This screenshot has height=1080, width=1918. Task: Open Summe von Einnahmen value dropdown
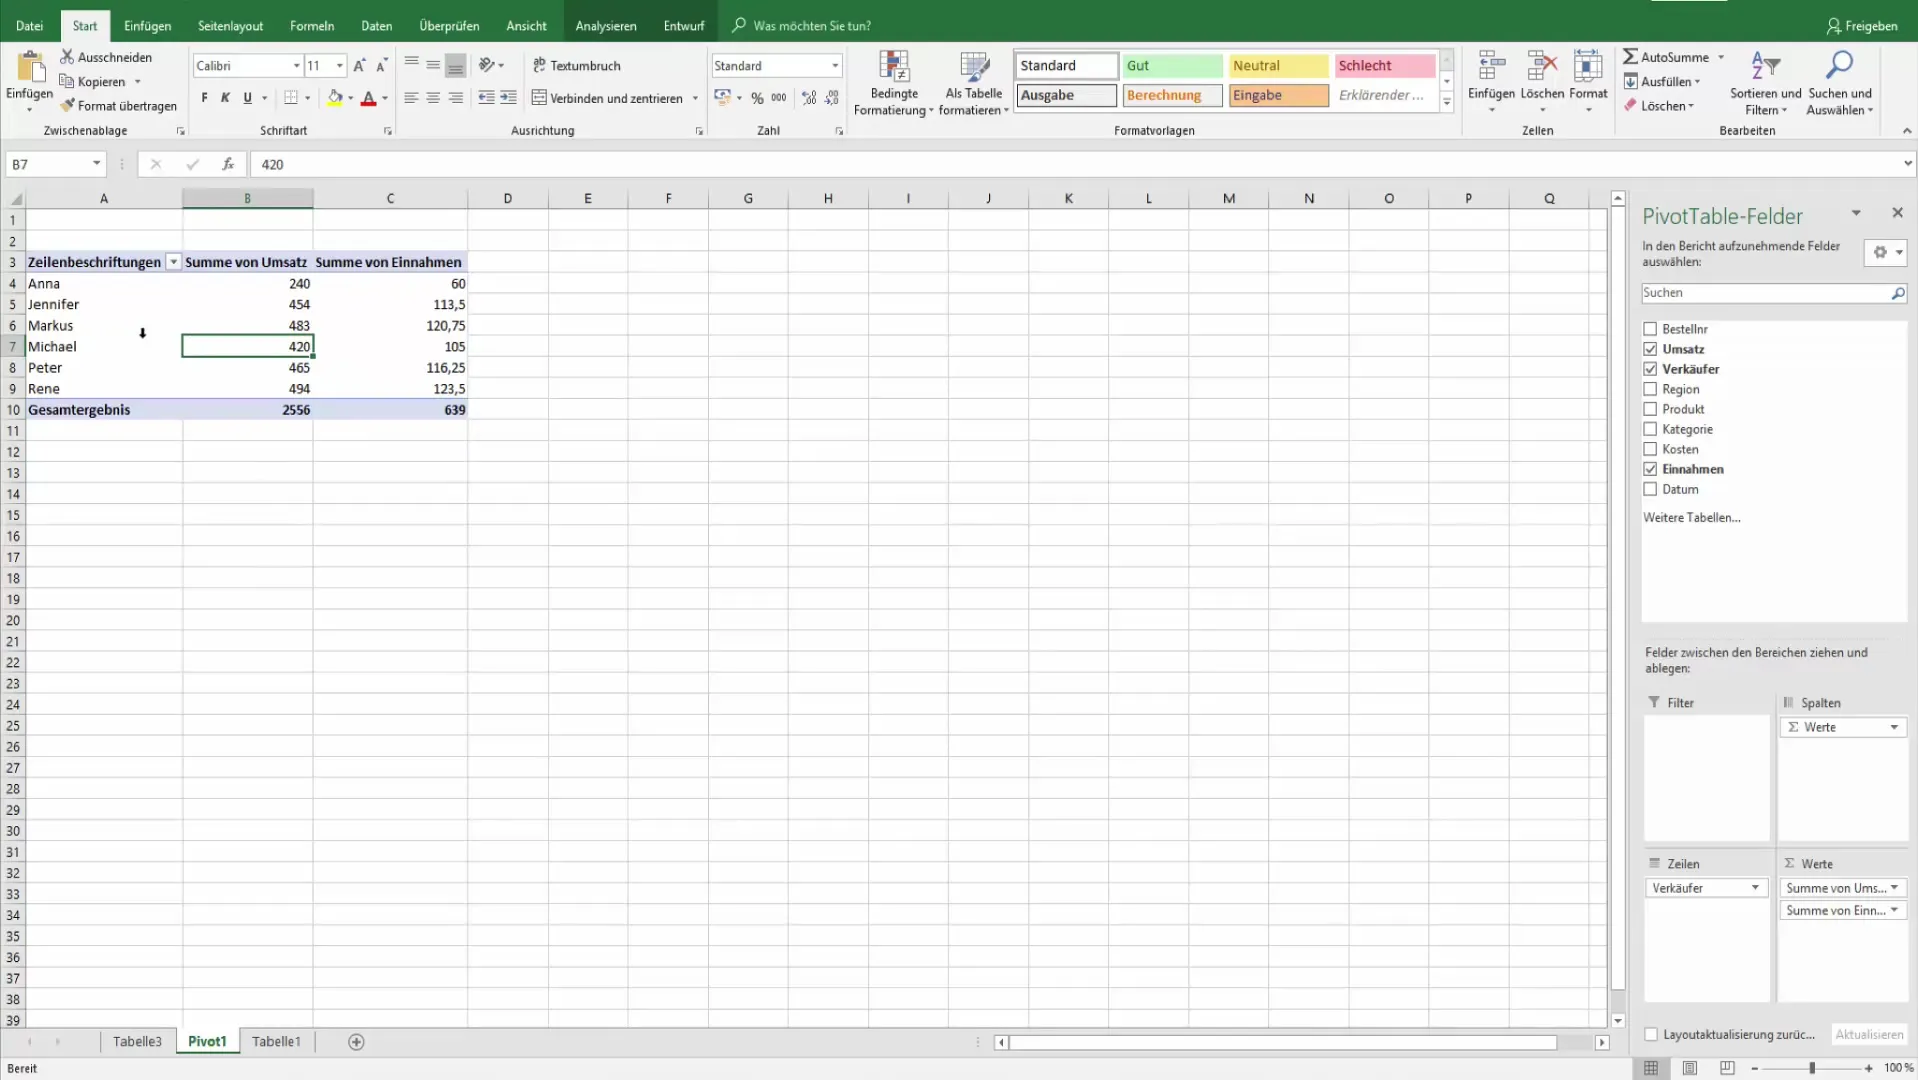pos(1894,911)
